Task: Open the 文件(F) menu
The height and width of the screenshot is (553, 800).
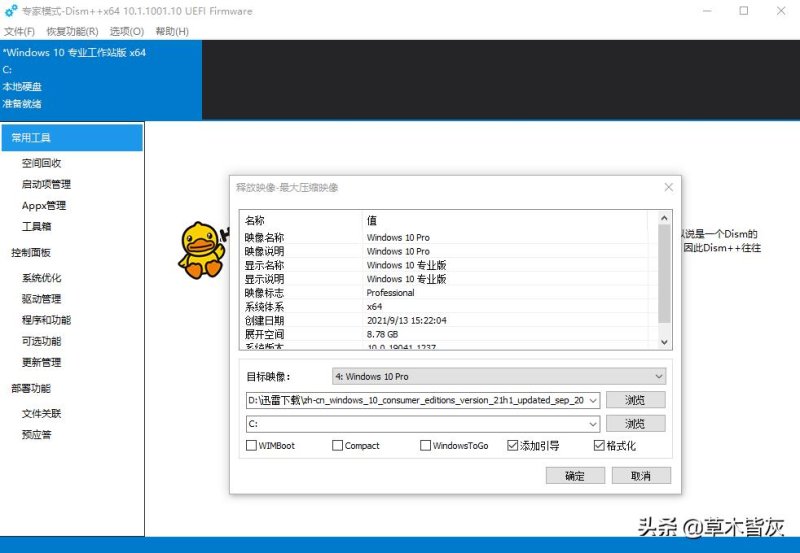Action: (20, 31)
